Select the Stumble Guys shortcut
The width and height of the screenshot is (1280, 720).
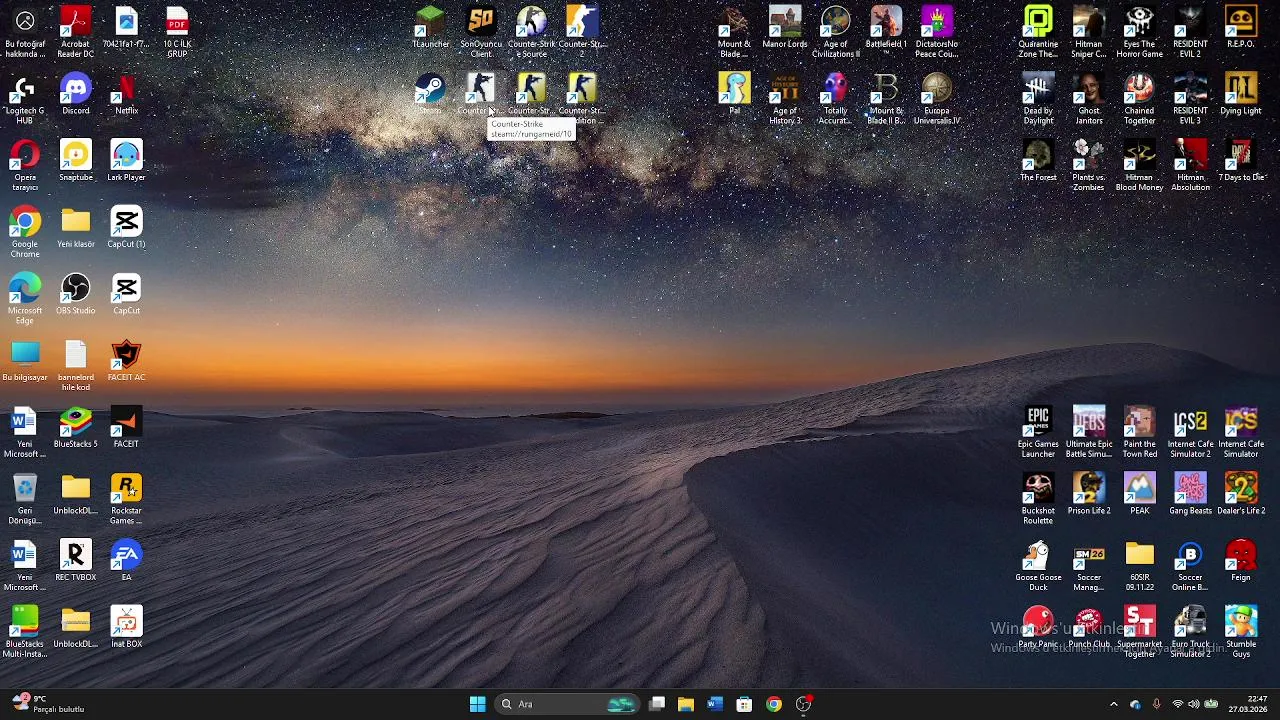1241,633
